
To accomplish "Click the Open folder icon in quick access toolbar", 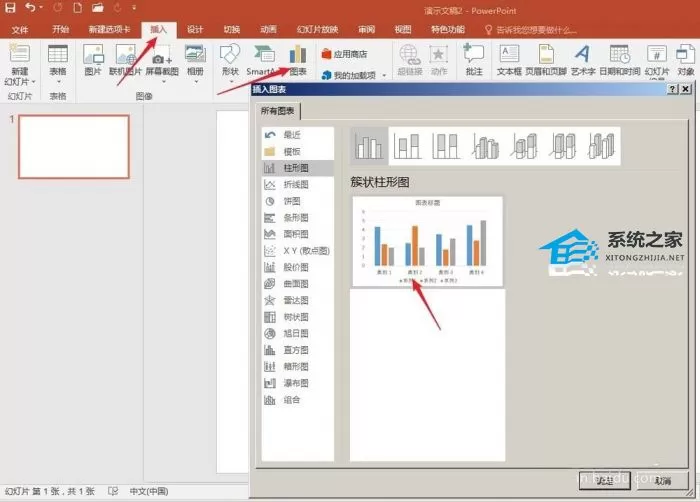I will tap(97, 8).
